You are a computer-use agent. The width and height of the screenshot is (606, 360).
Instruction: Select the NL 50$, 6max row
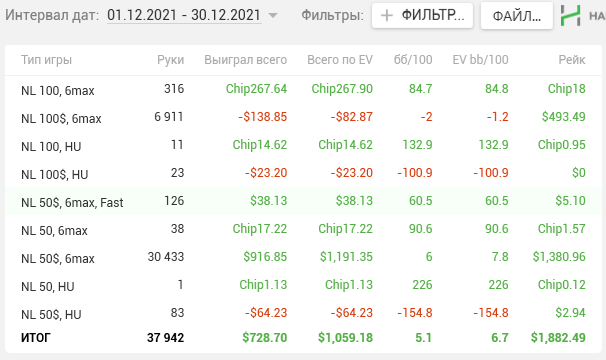(303, 257)
